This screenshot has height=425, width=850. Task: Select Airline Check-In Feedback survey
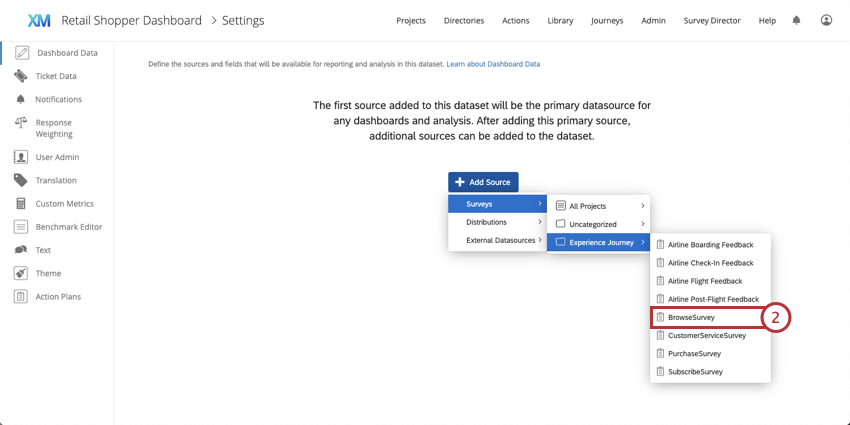(710, 263)
